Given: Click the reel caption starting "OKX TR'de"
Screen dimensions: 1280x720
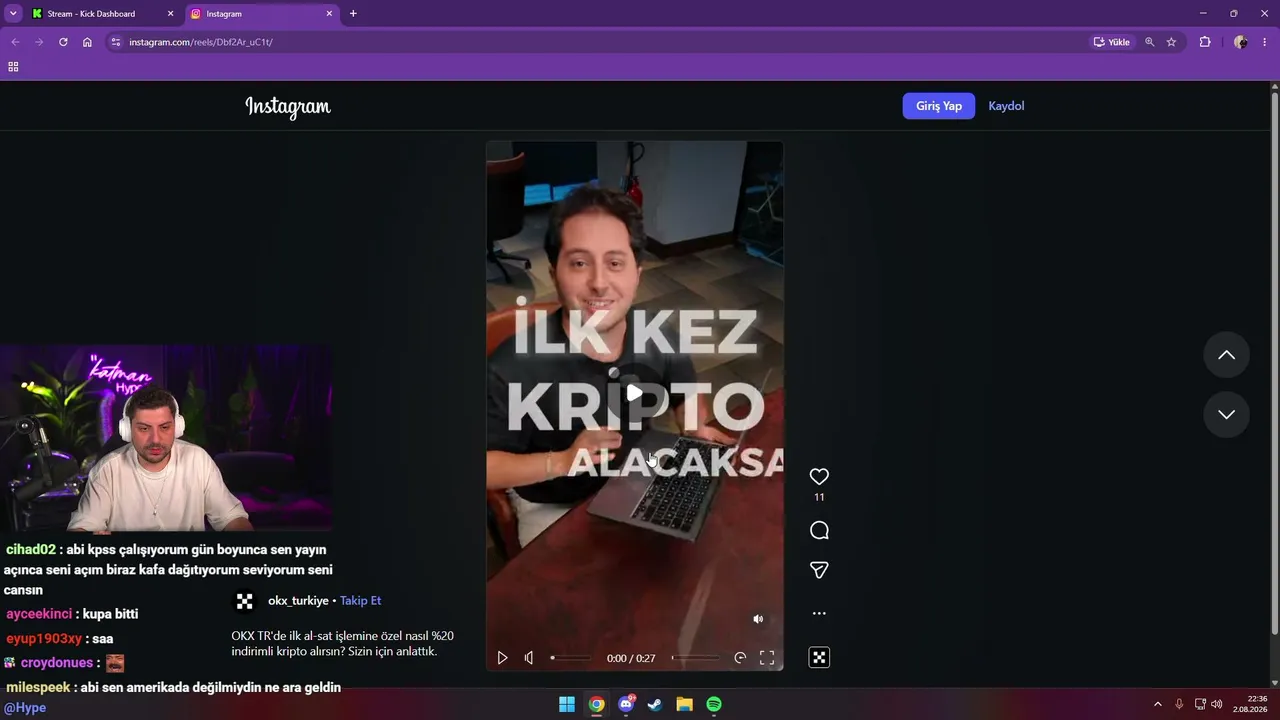Looking at the screenshot, I should pos(342,644).
